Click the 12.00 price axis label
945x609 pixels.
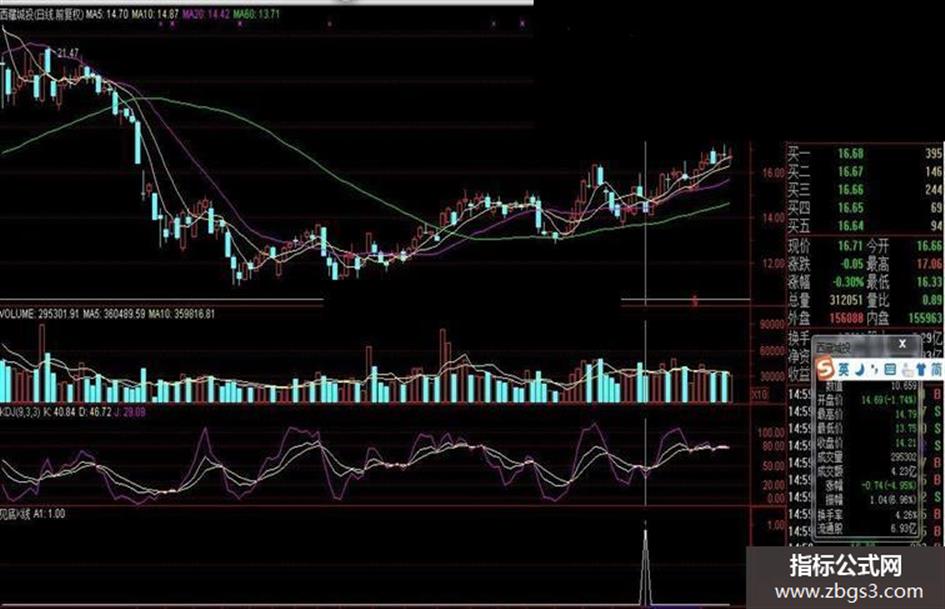point(773,263)
